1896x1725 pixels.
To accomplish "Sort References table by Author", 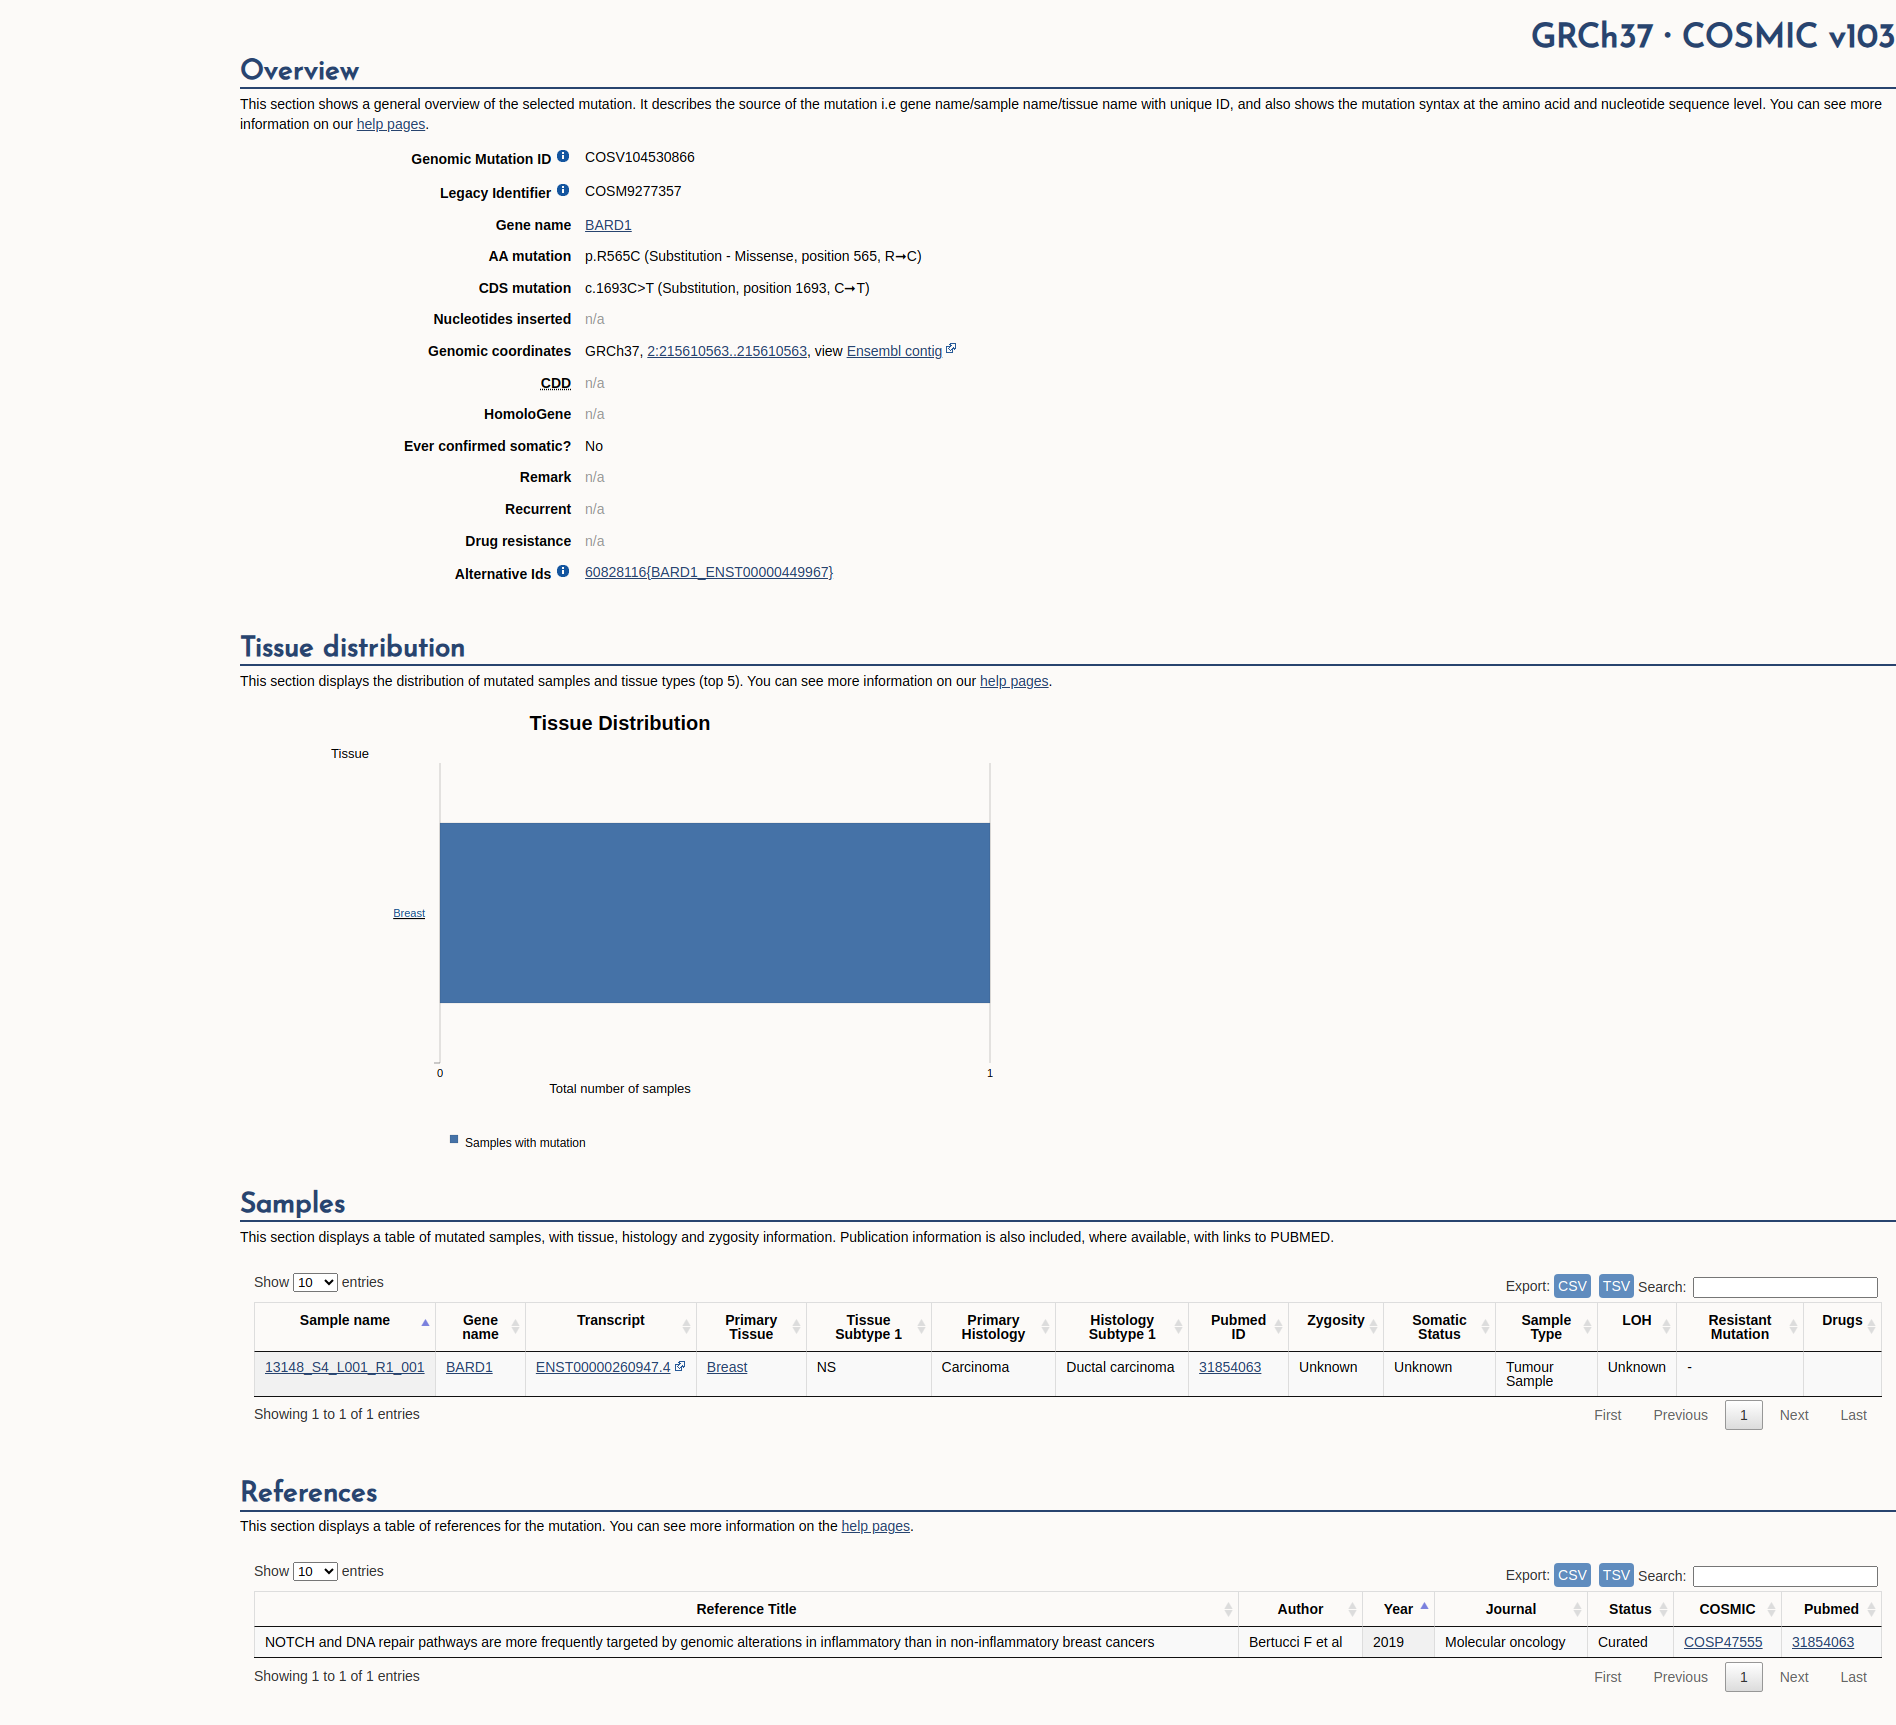I will coord(1300,1609).
